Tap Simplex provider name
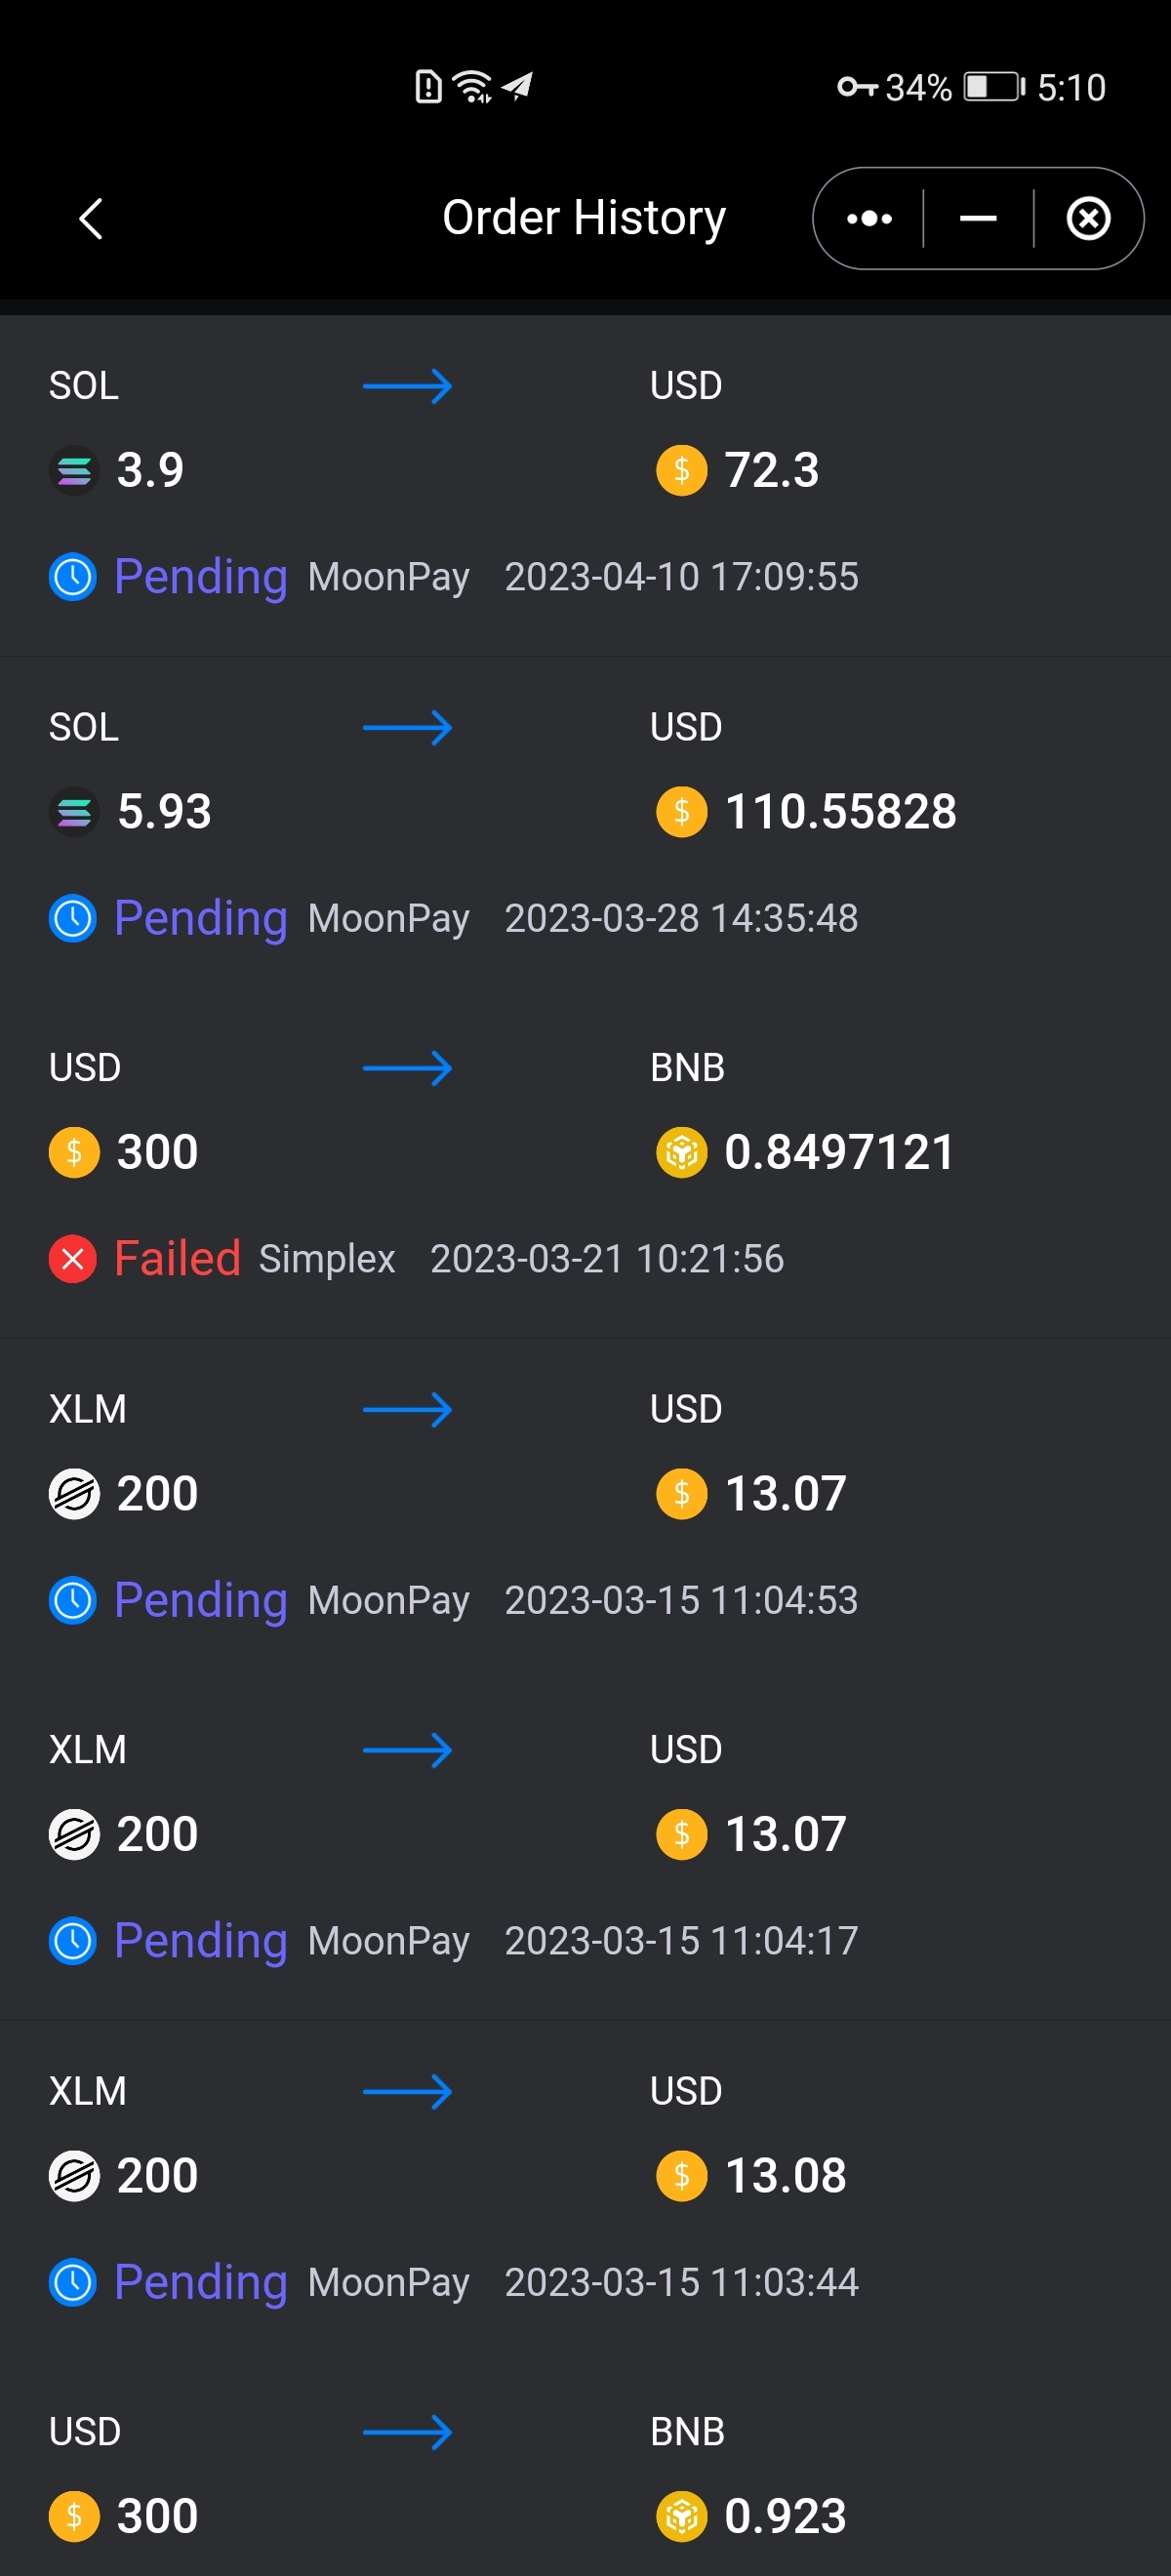This screenshot has height=2576, width=1171. [327, 1259]
